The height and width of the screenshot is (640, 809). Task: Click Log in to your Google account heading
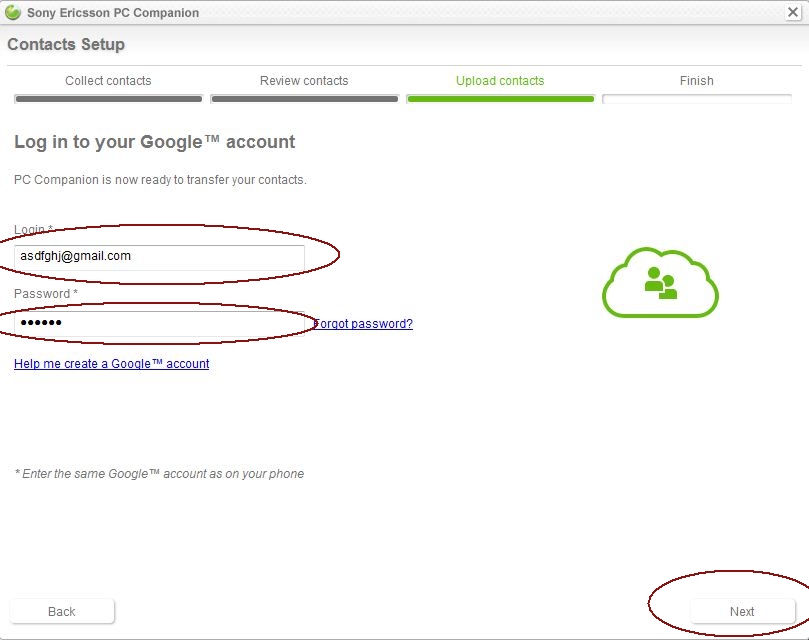tap(154, 142)
